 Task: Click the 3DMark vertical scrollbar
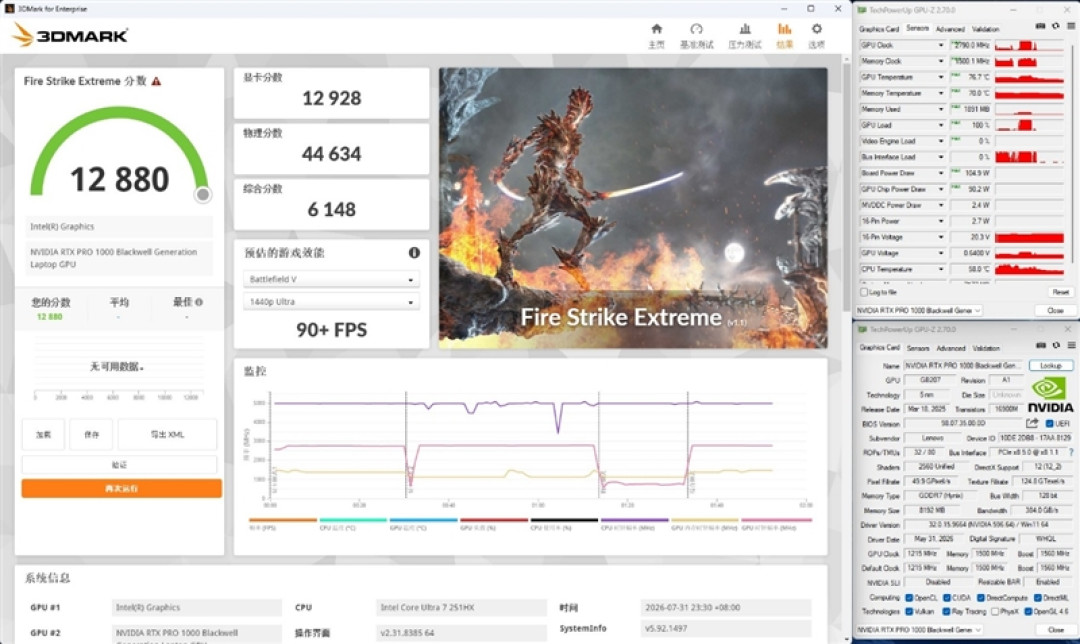point(846,186)
